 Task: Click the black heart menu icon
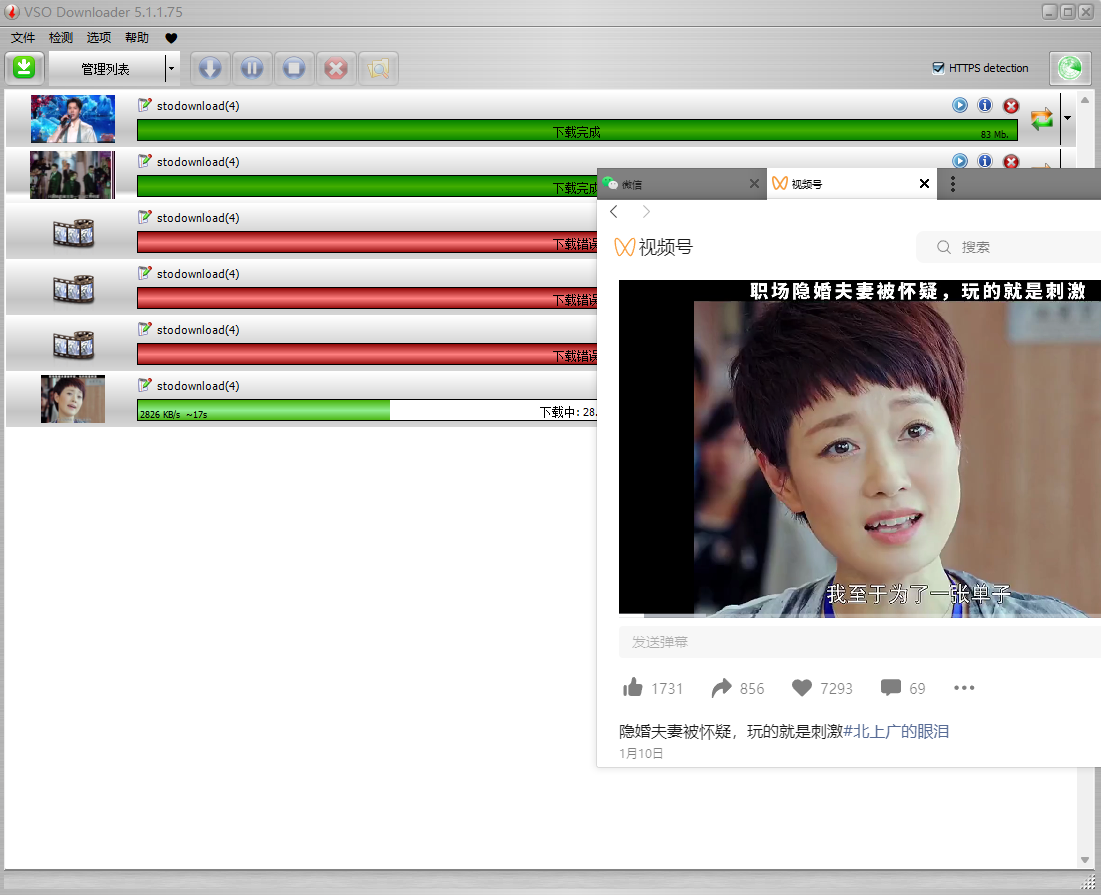point(171,38)
